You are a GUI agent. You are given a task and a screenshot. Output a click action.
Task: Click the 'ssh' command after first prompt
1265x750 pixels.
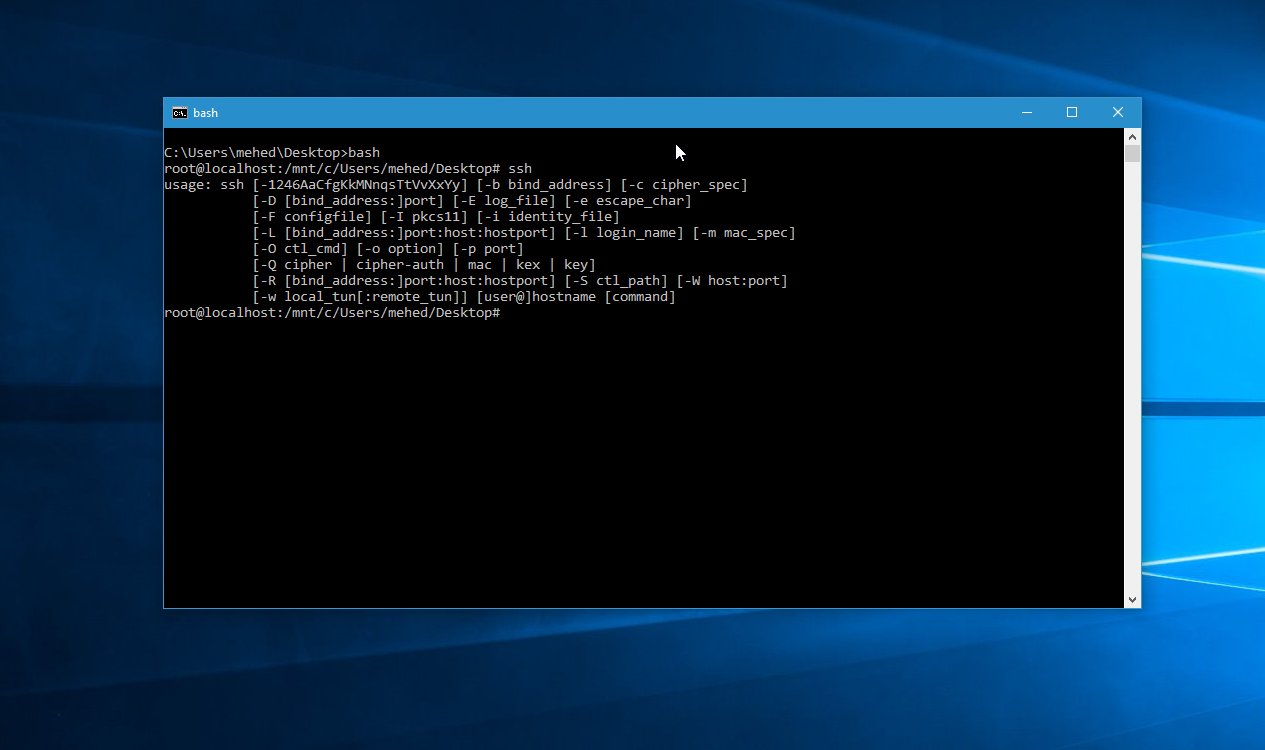[x=520, y=169]
